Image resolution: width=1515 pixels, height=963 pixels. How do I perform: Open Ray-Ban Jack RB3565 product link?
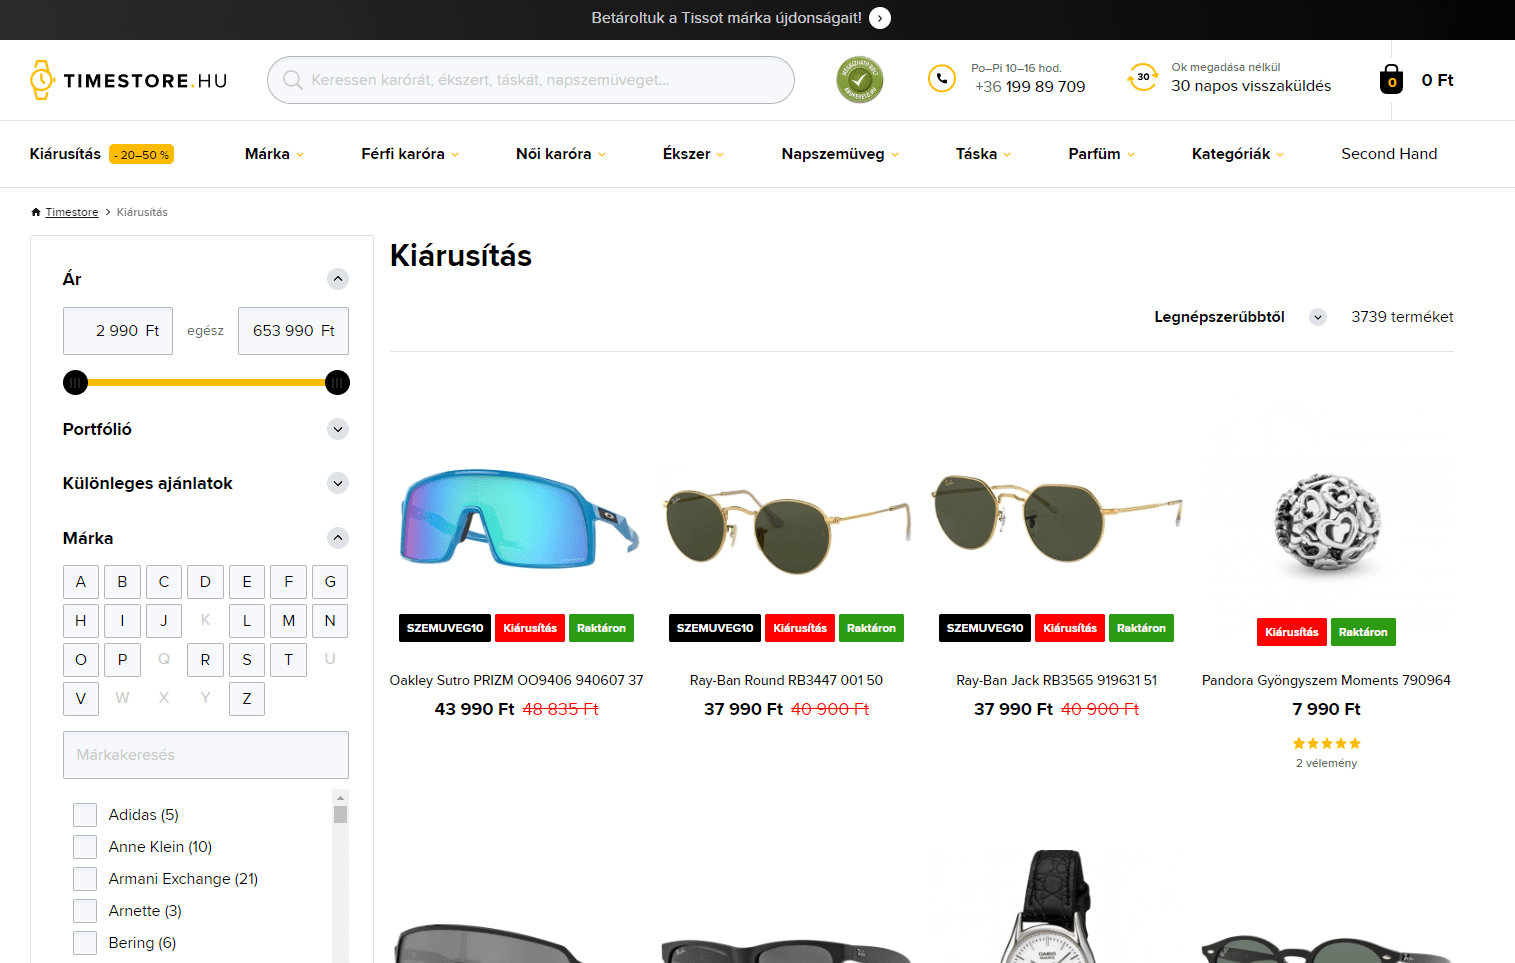pos(1056,680)
